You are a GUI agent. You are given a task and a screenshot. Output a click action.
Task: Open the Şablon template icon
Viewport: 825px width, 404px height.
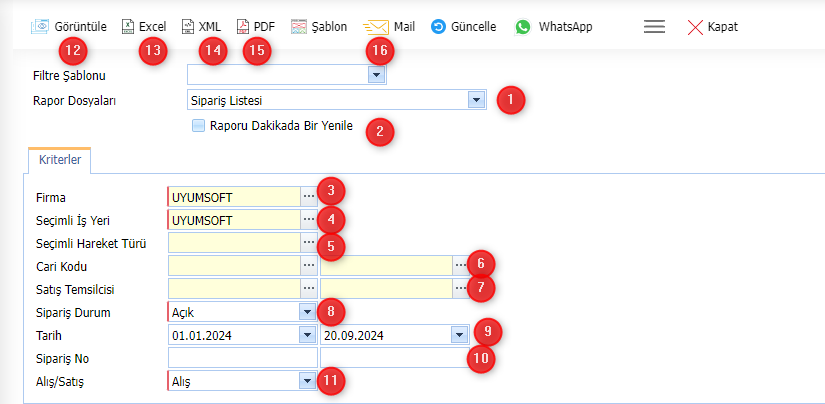coord(299,27)
